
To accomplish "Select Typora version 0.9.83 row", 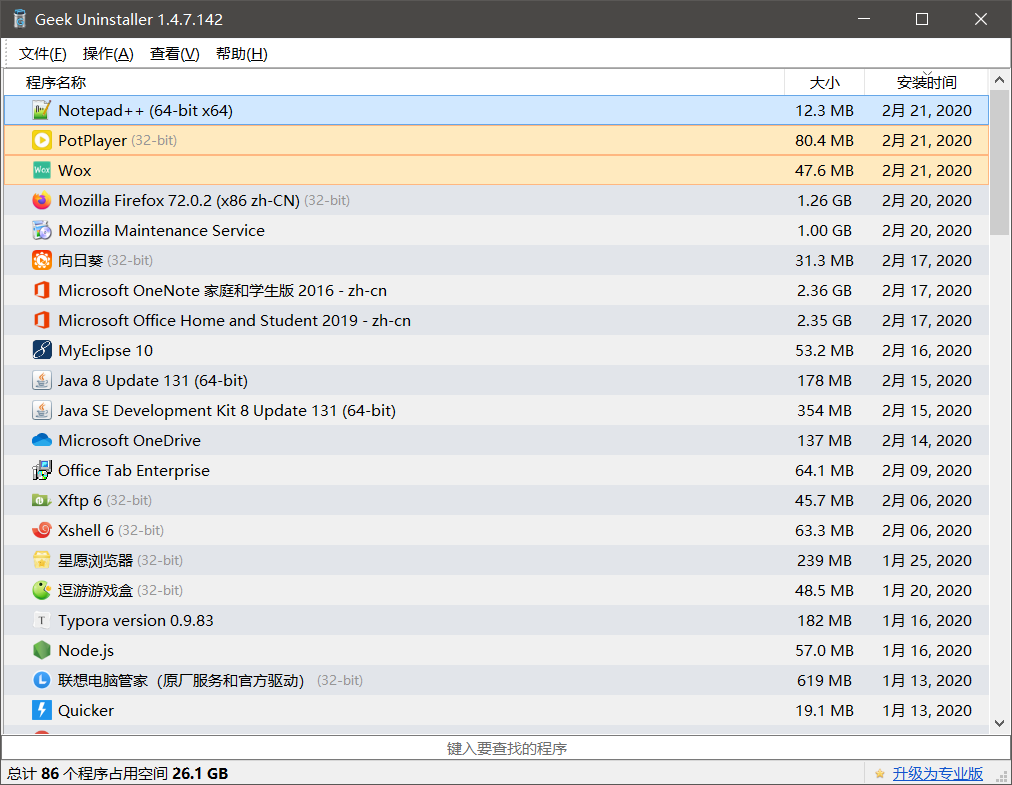I will 496,620.
